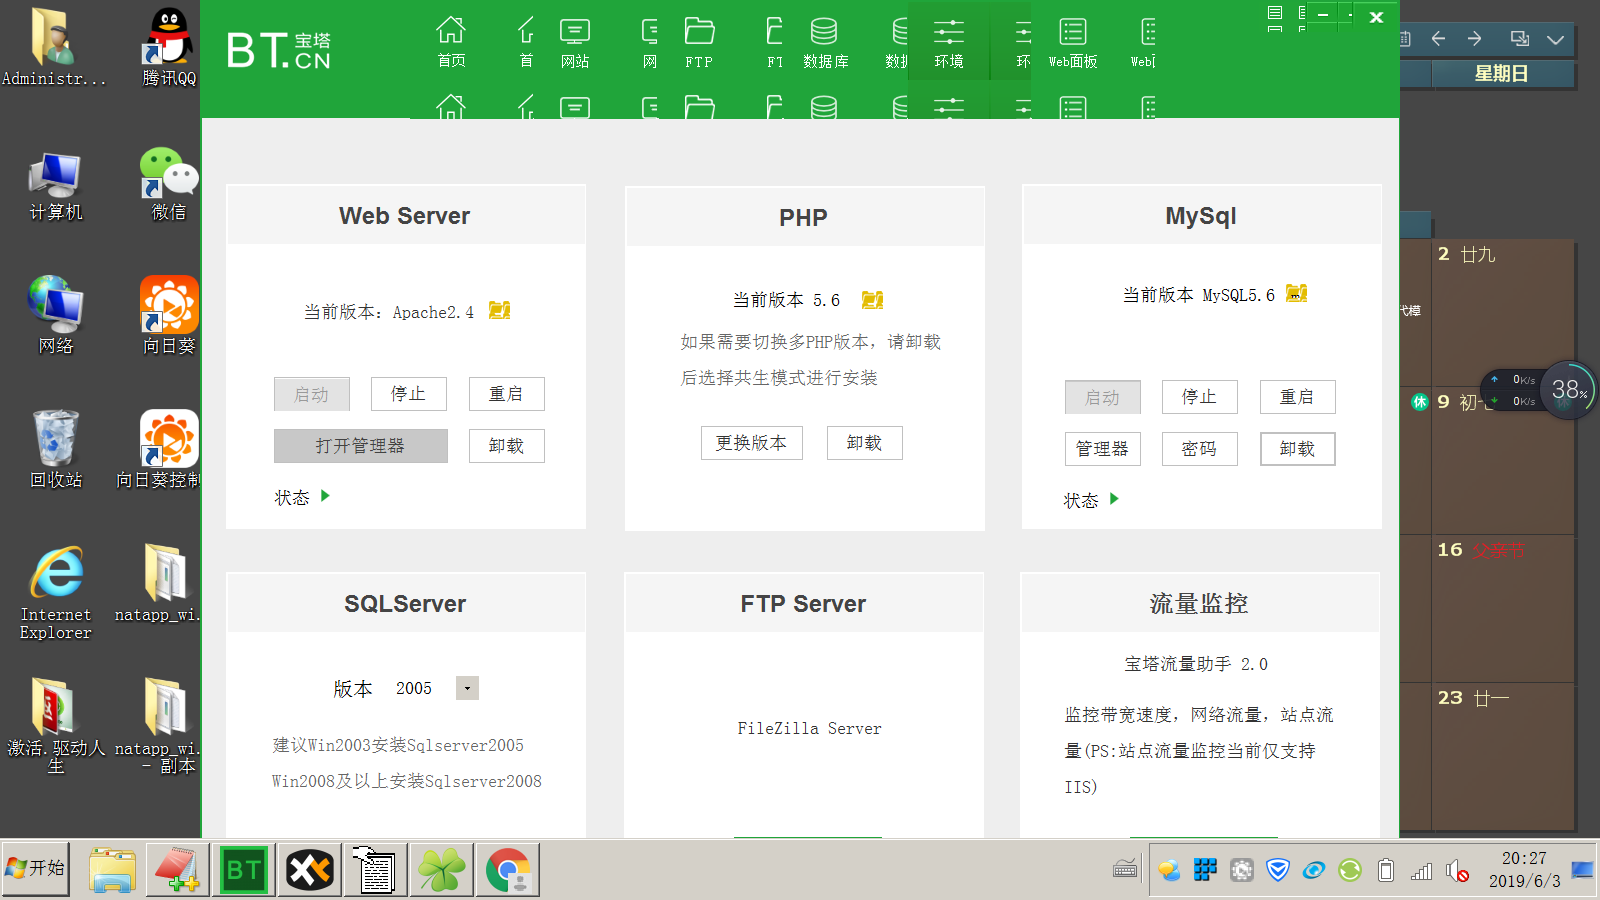Click 更换版本 in PHP panel
1600x900 pixels.
click(751, 443)
